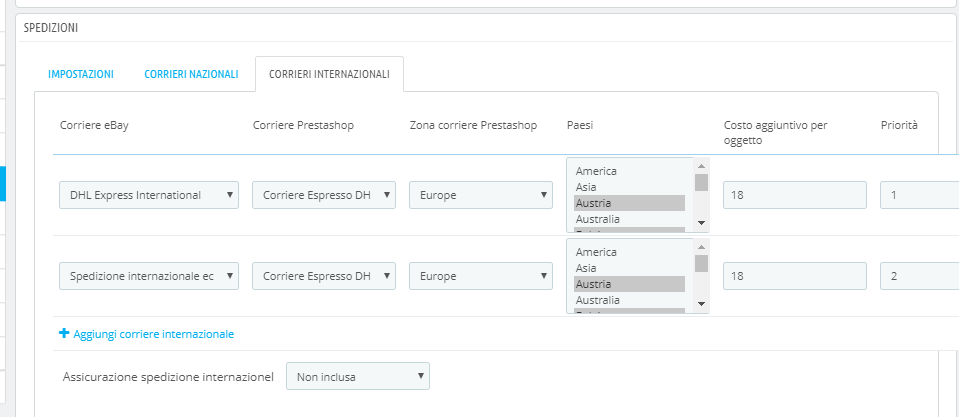Open the Impostazioni tab

(81, 74)
